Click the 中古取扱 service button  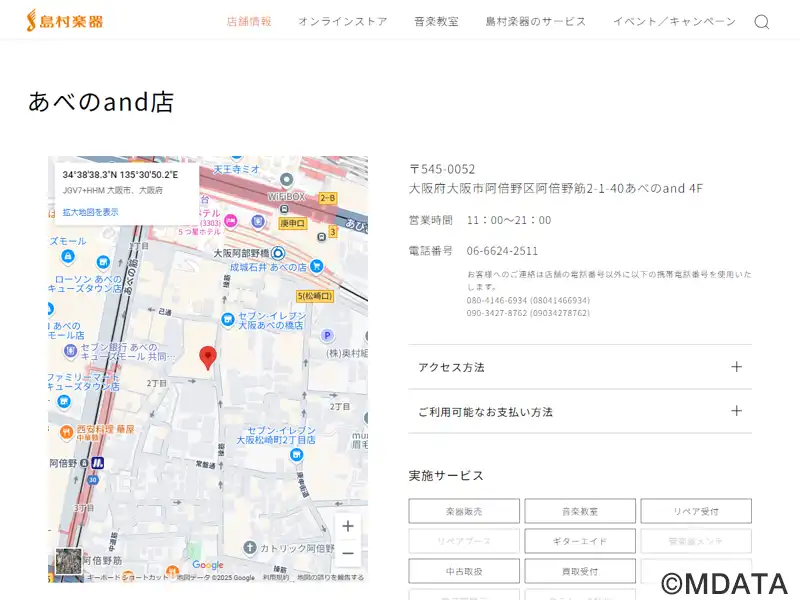[464, 571]
